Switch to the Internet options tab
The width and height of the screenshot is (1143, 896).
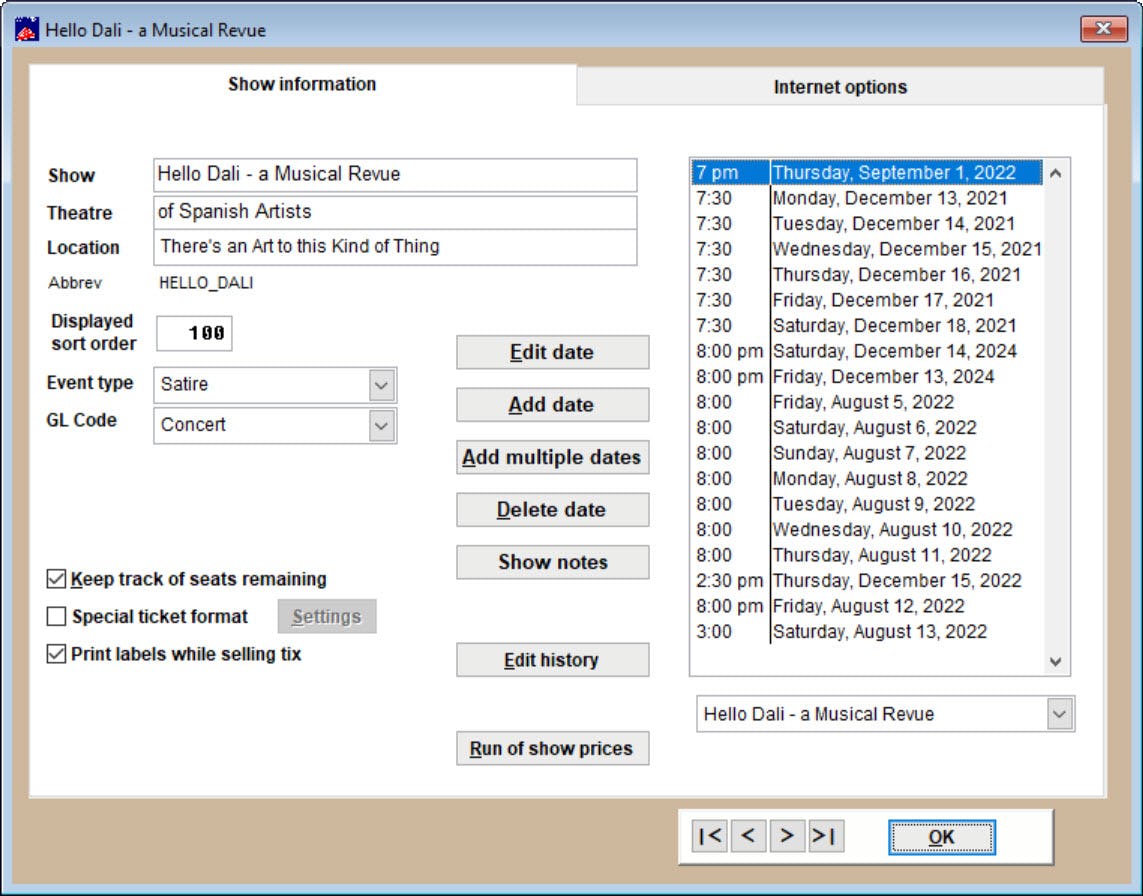point(838,87)
